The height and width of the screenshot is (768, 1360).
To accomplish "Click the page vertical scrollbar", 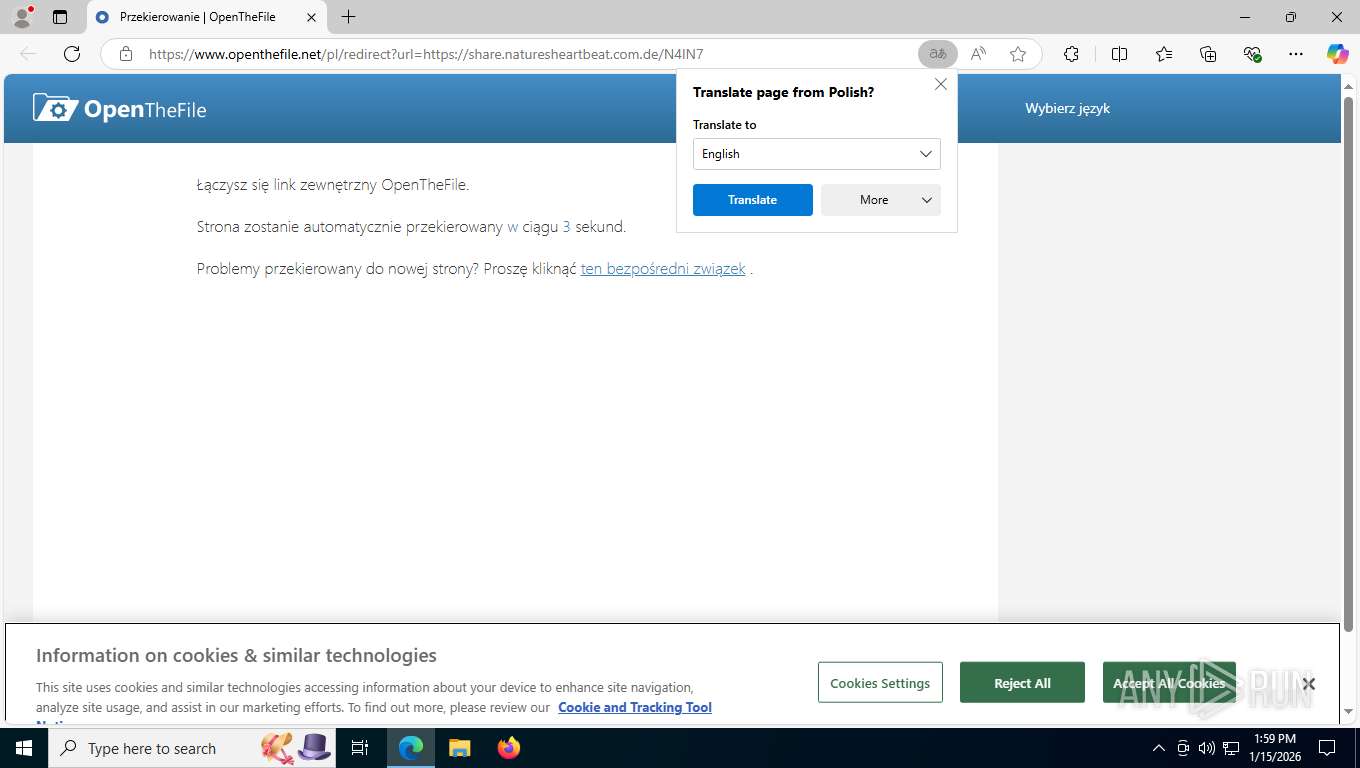I will (x=1349, y=366).
